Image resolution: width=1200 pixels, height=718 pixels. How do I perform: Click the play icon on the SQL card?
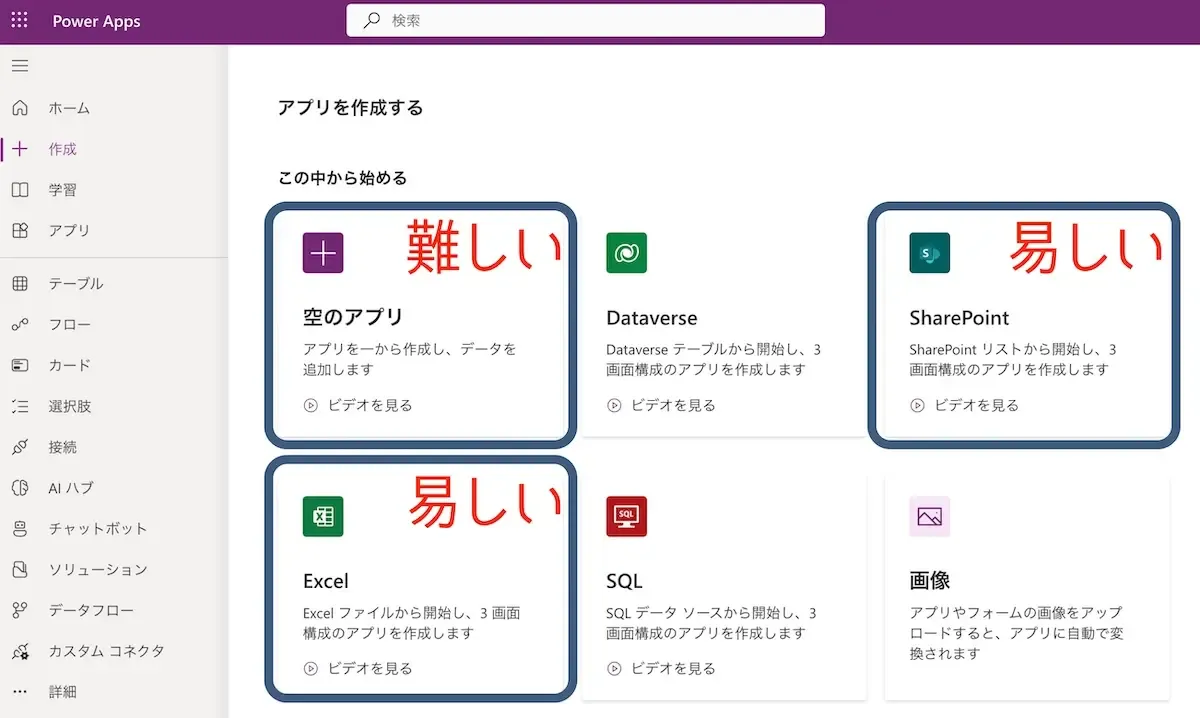click(x=614, y=669)
